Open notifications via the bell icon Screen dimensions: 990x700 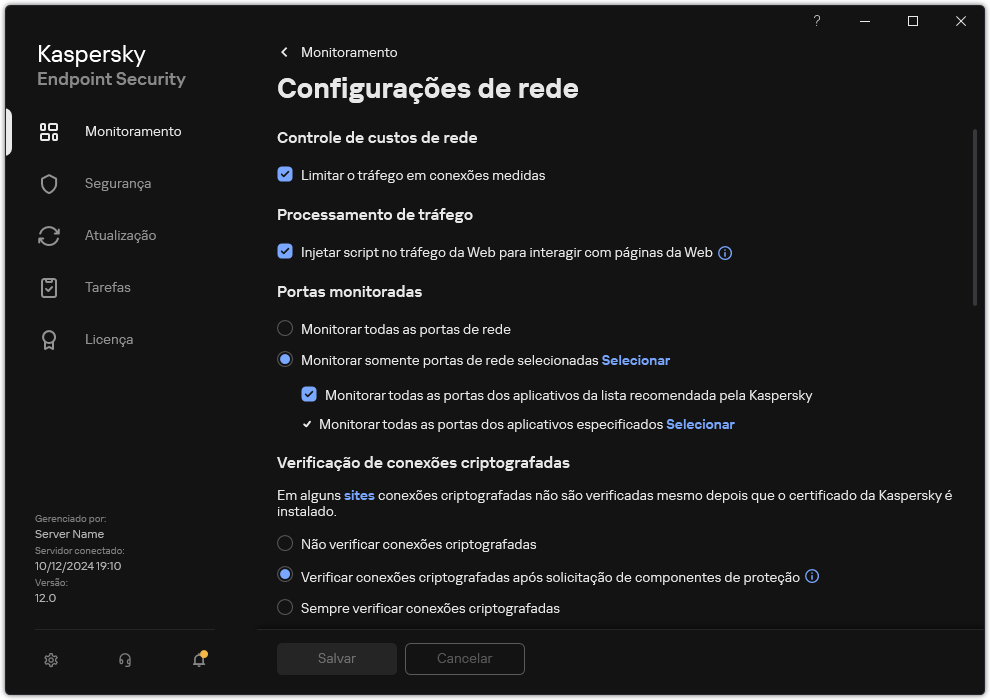coord(198,660)
